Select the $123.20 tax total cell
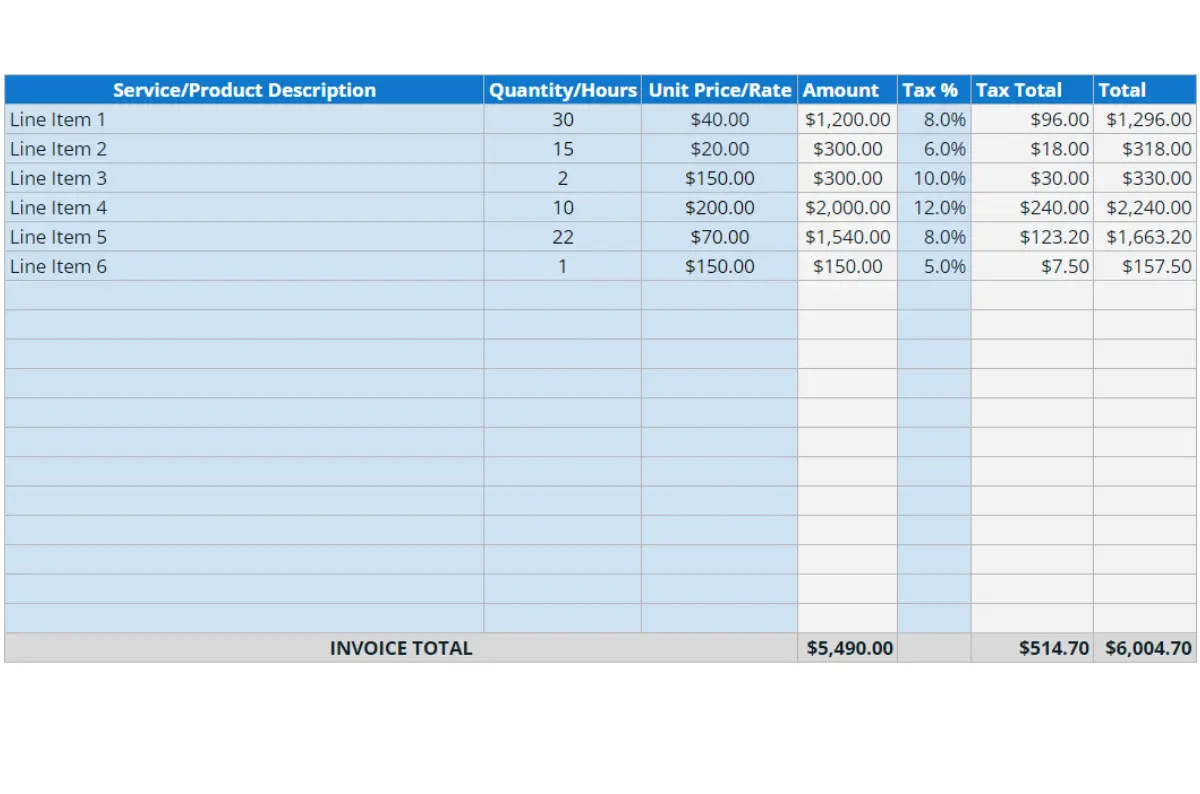This screenshot has height=794, width=1200. [x=1032, y=237]
